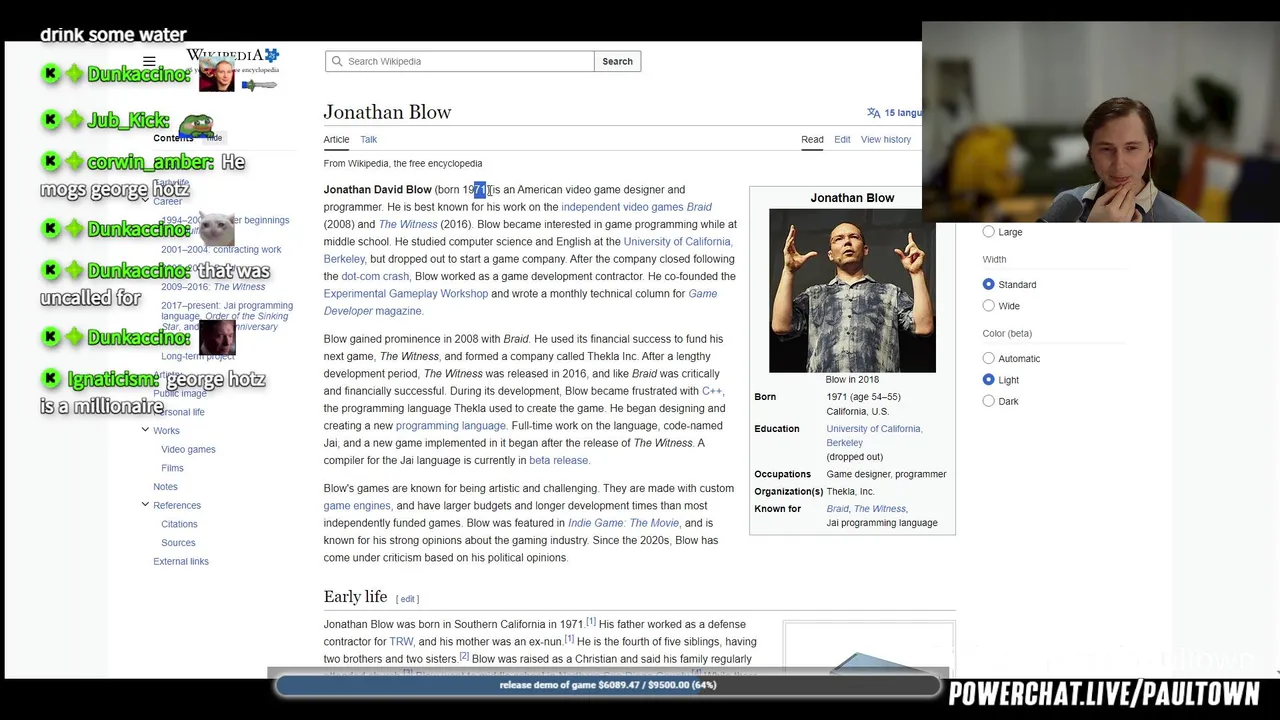
Task: Open the dot-com crash link
Action: pyautogui.click(x=375, y=276)
